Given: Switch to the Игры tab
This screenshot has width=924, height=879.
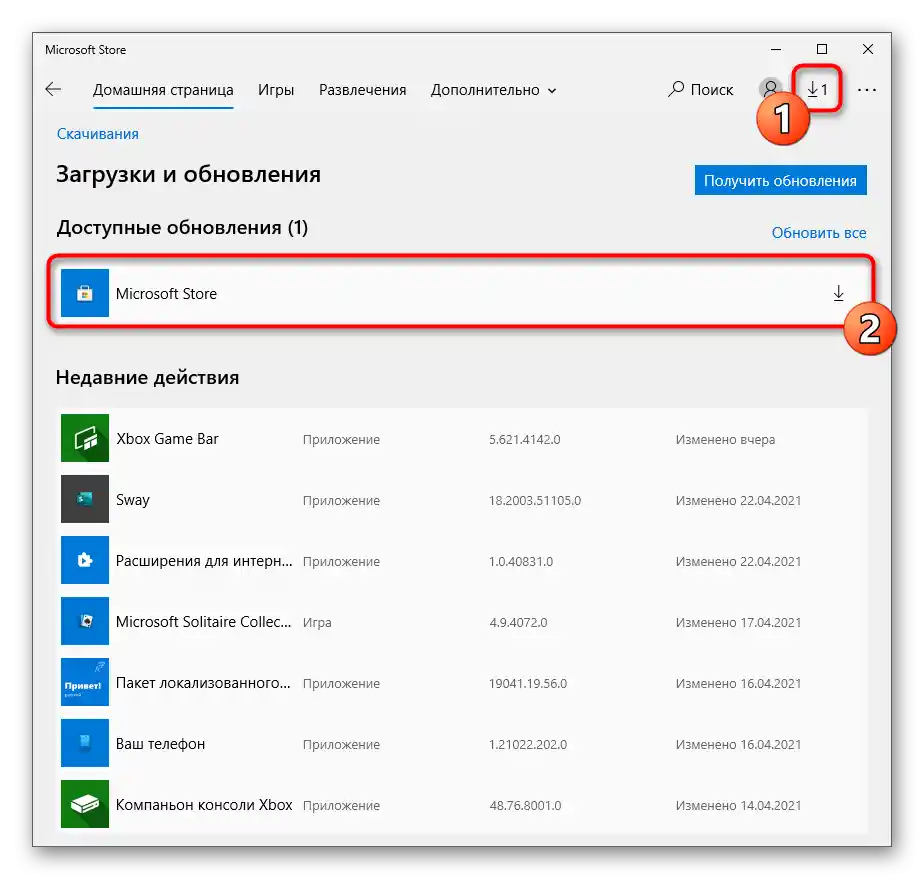Looking at the screenshot, I should pyautogui.click(x=276, y=90).
